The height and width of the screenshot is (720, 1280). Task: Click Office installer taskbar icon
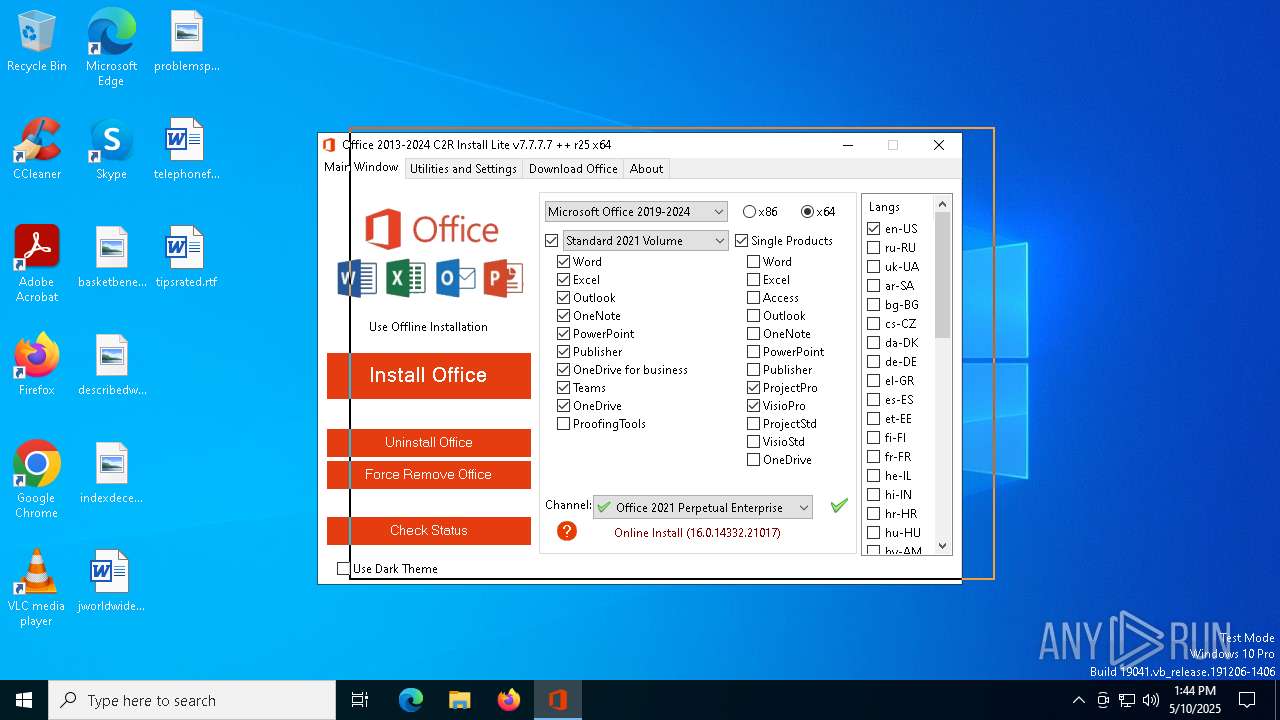point(557,700)
